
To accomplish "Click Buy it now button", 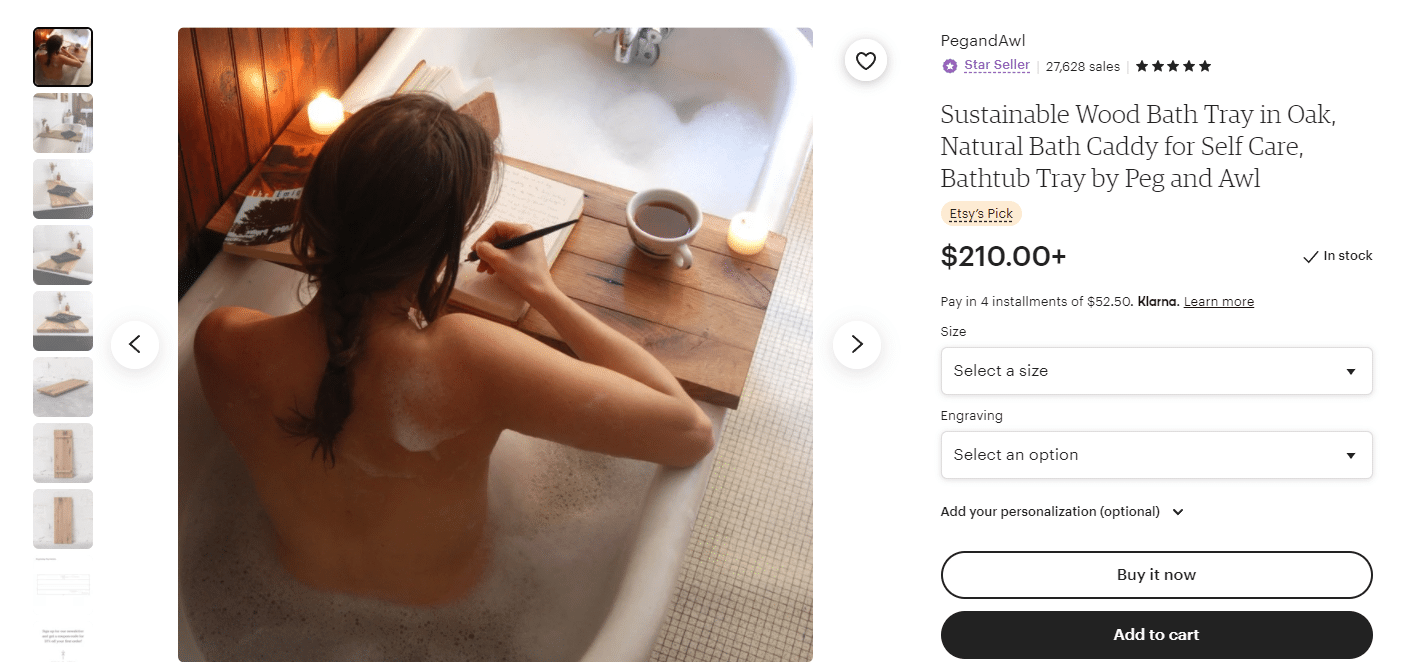I will point(1156,575).
